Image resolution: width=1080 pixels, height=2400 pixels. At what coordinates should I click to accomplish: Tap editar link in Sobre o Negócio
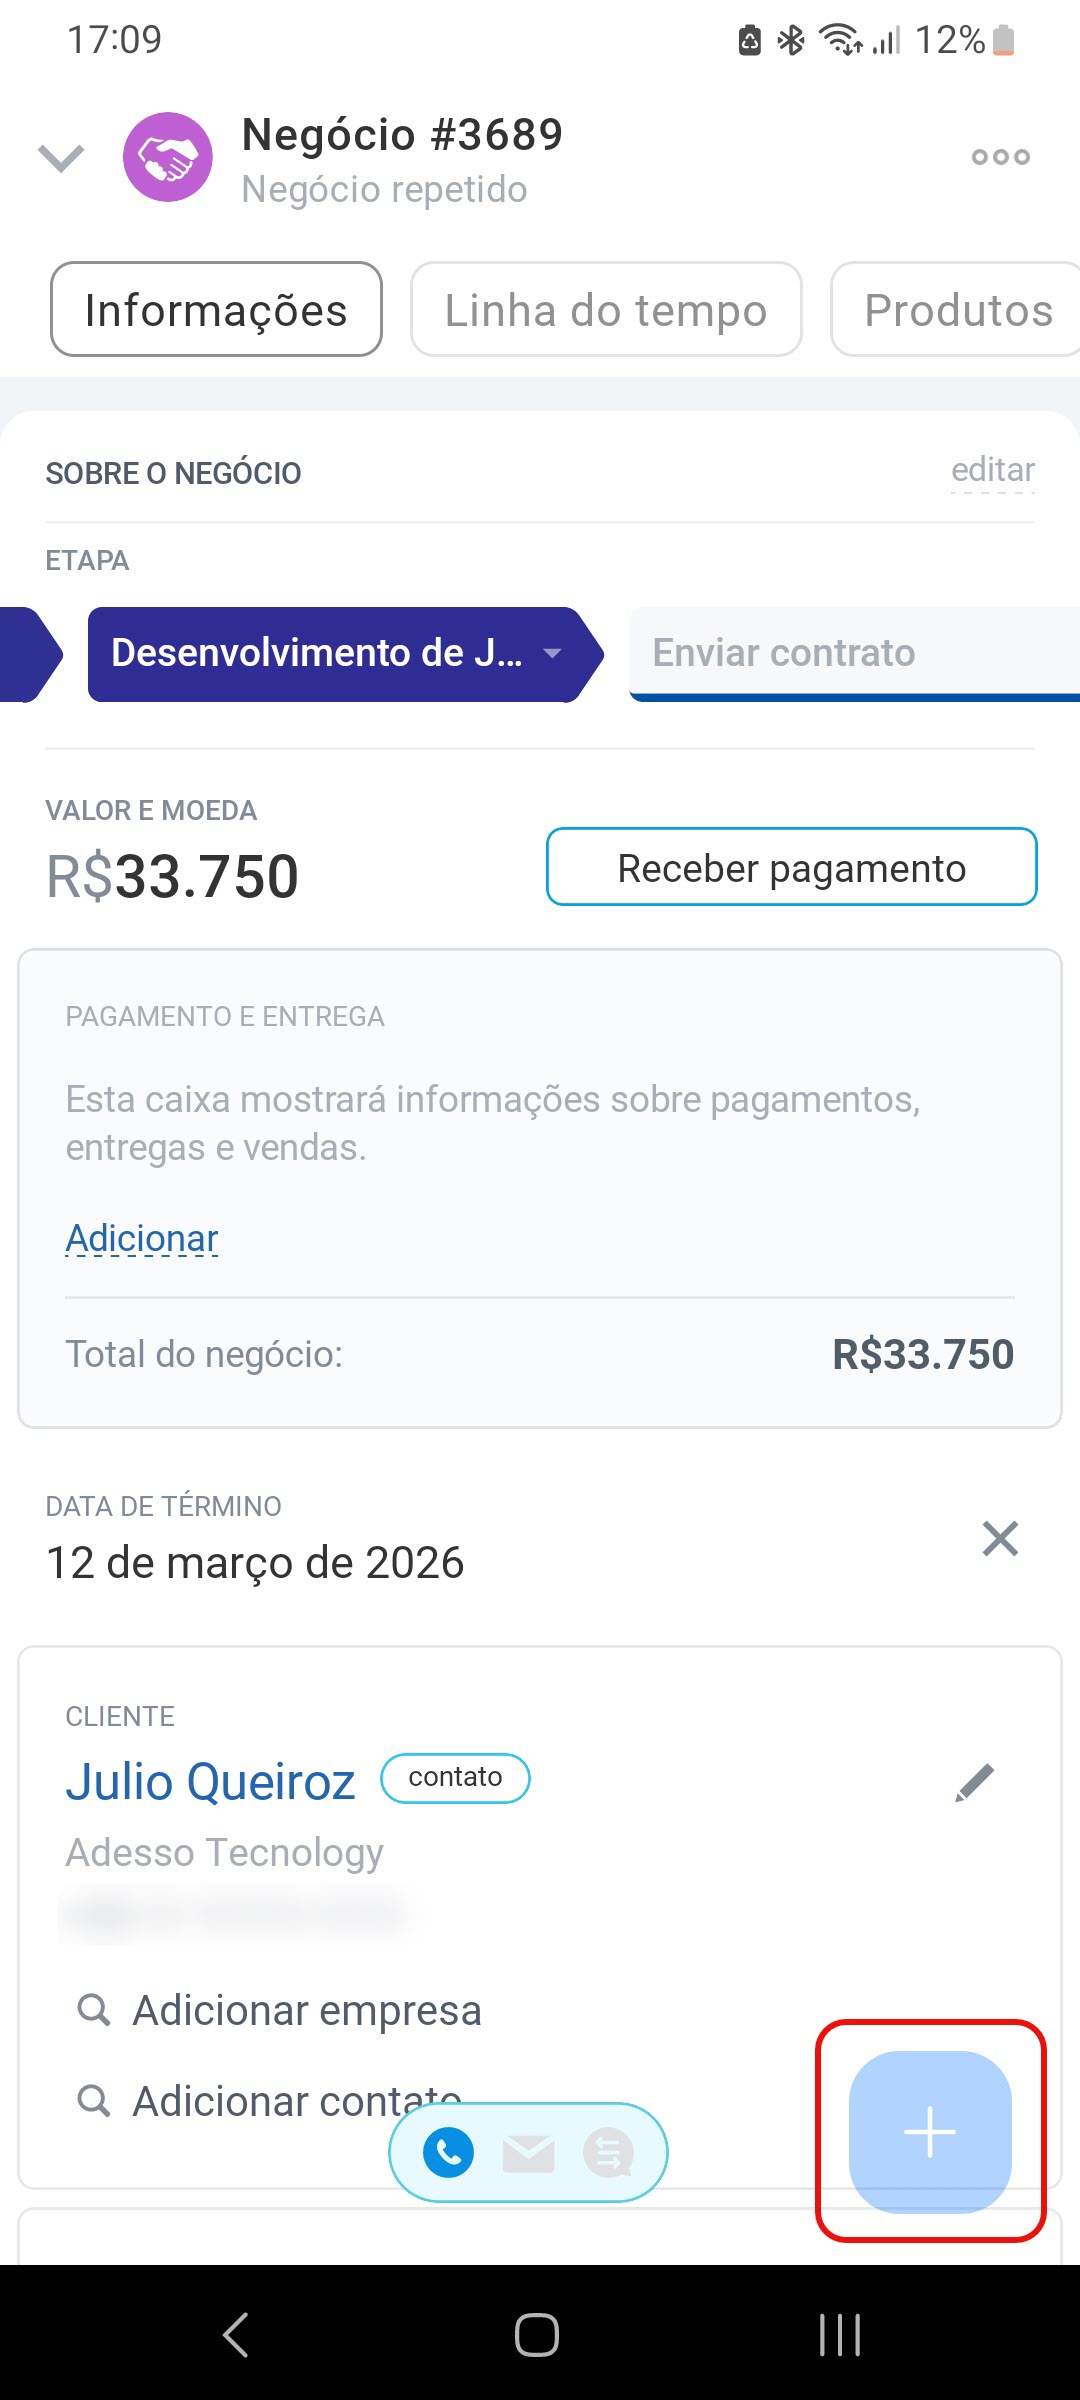[992, 470]
